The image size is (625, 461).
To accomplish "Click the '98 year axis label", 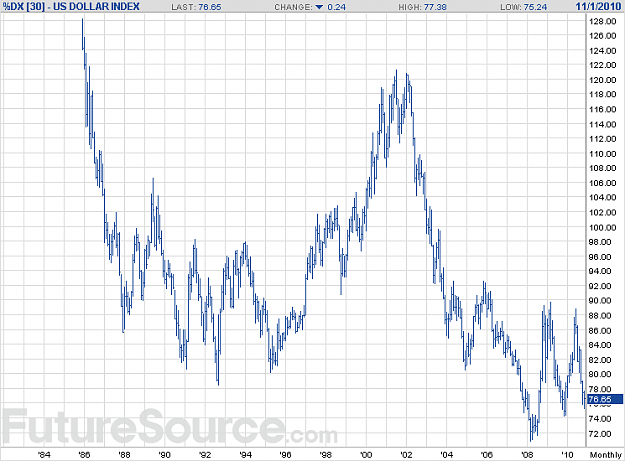I will (x=326, y=455).
